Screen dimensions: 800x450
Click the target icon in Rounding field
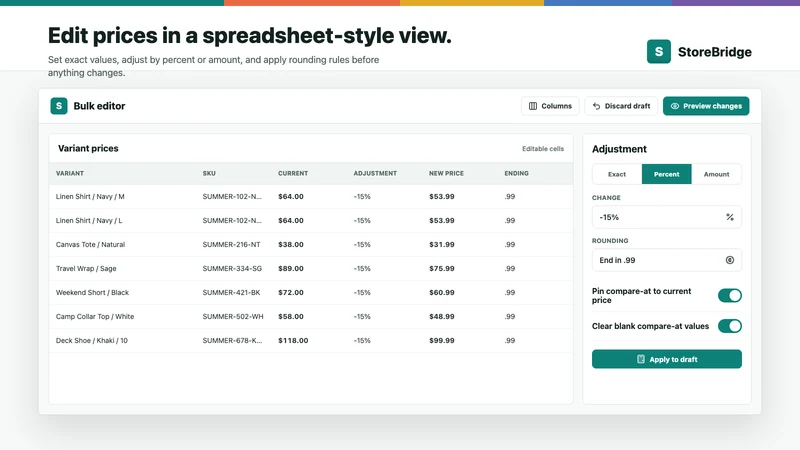[x=730, y=260]
